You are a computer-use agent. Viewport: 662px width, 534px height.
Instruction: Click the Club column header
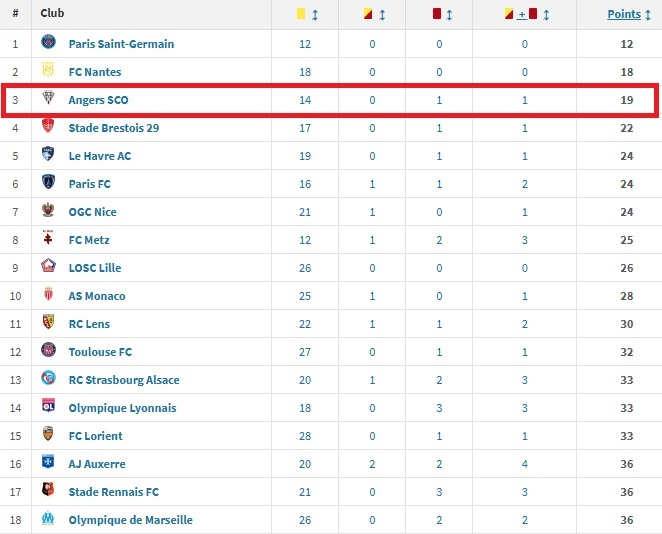[x=53, y=14]
